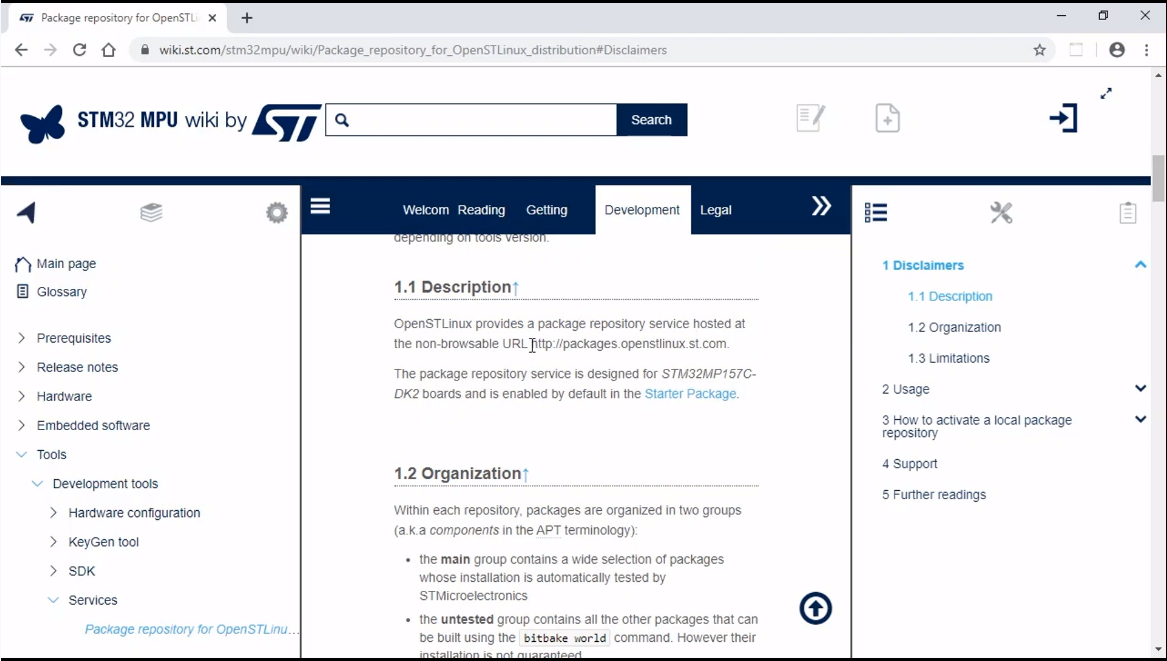Click the browser address bar URL
1167x661 pixels.
(x=413, y=50)
